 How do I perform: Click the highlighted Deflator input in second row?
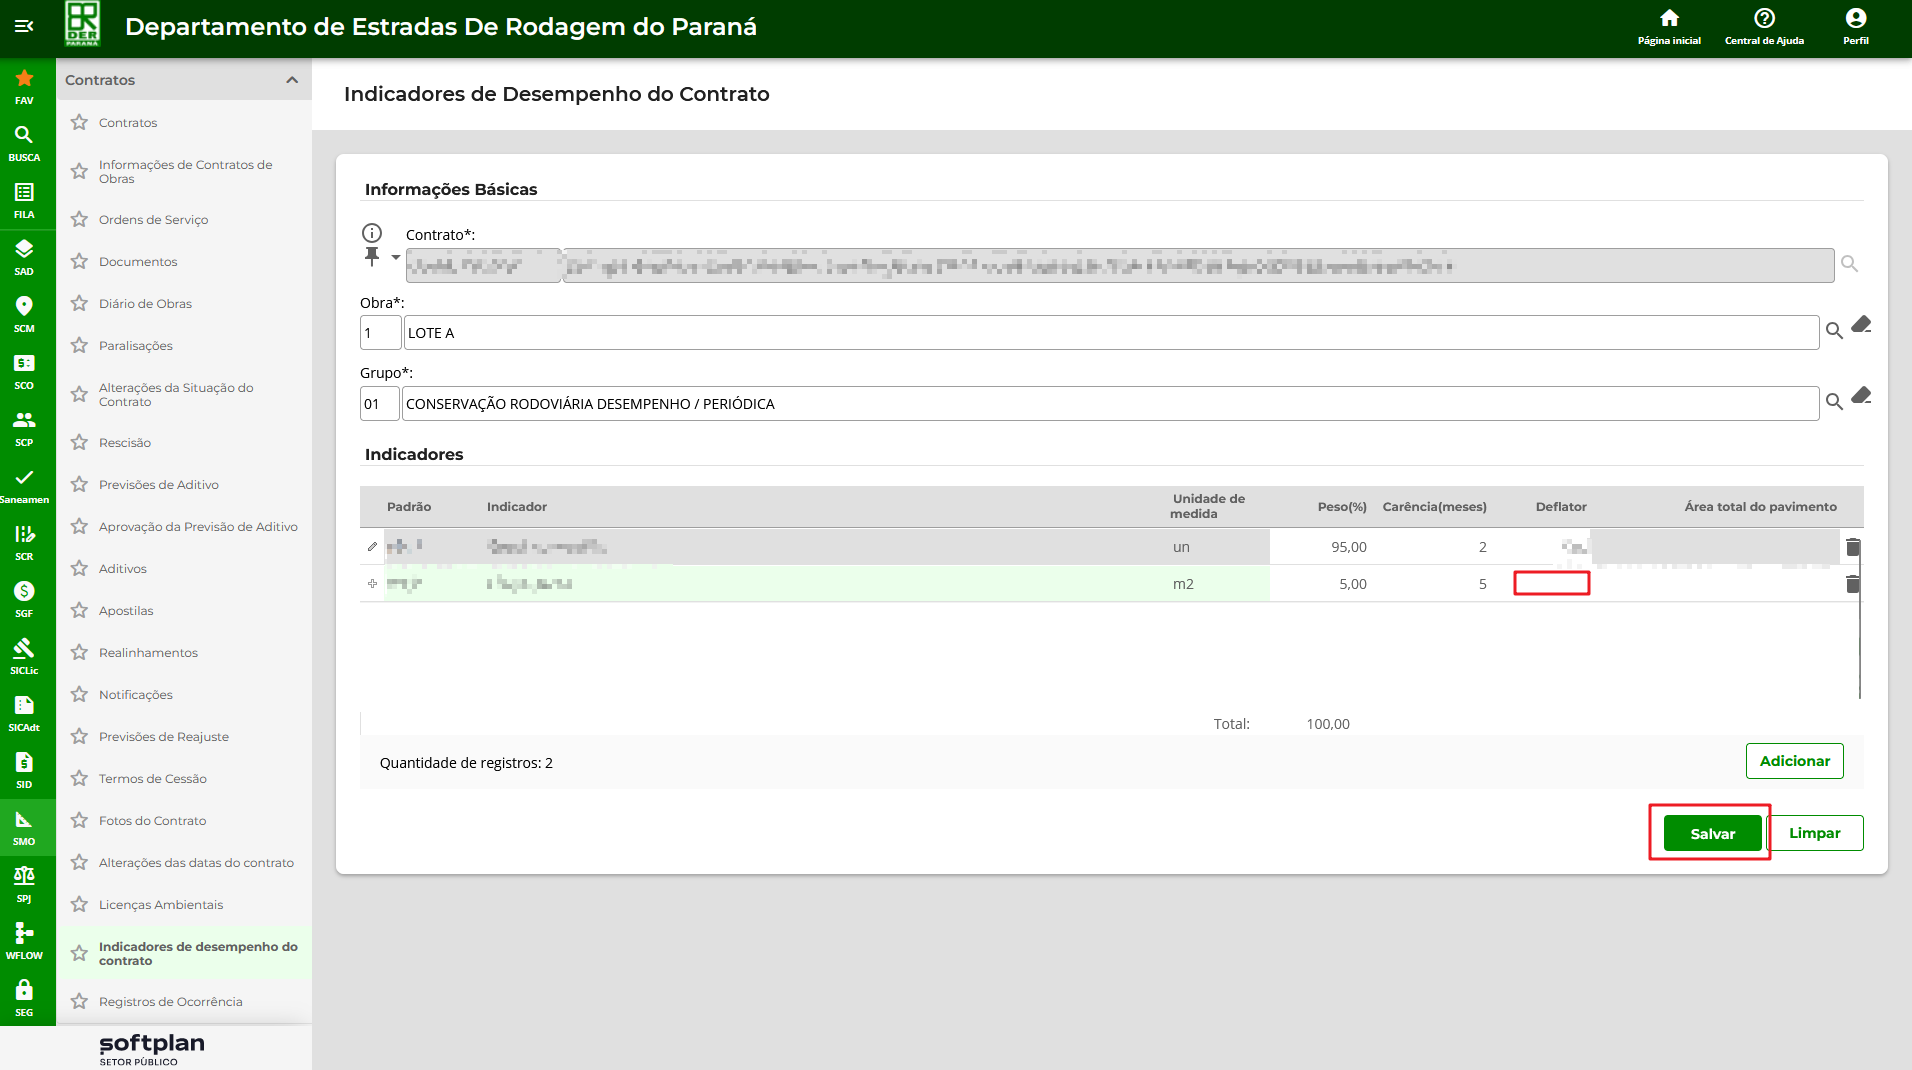(1551, 583)
